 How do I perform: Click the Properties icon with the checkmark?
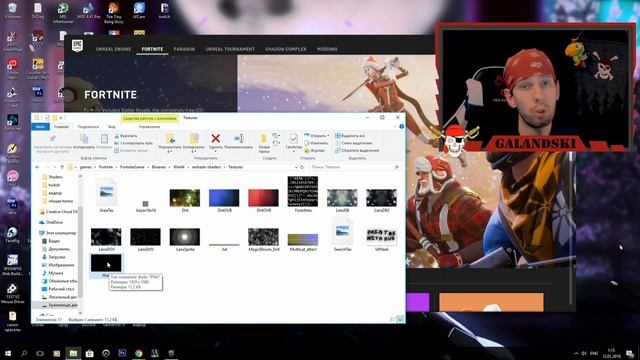[x=293, y=138]
